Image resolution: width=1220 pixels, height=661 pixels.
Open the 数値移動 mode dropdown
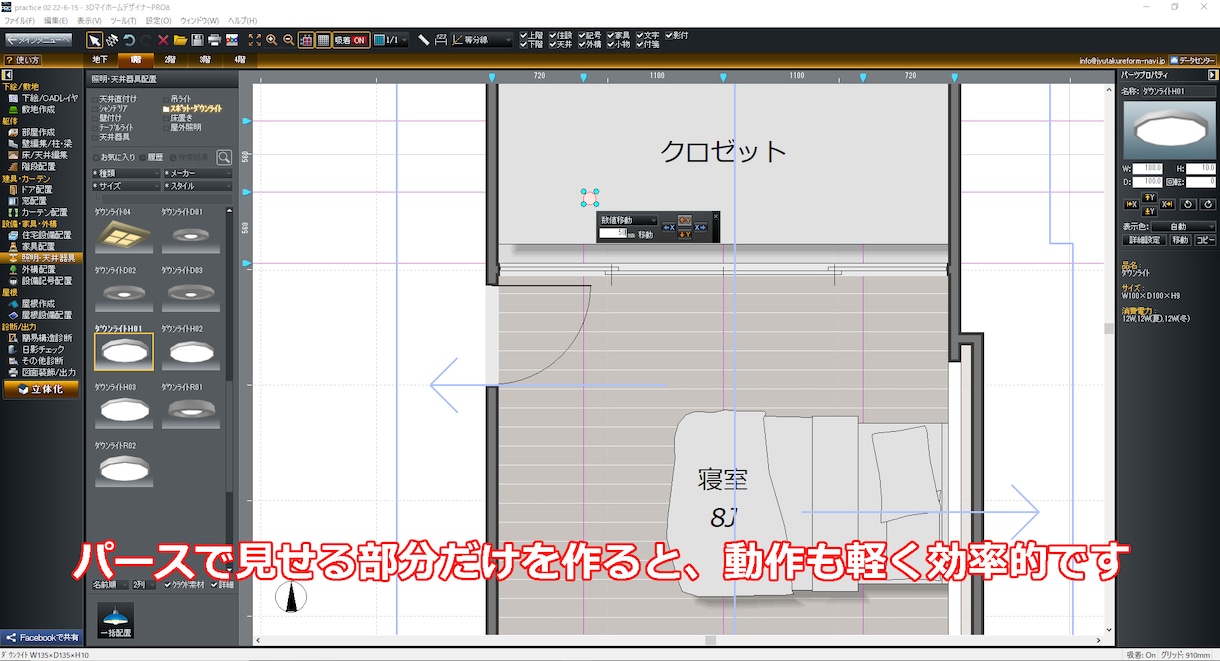click(x=628, y=220)
